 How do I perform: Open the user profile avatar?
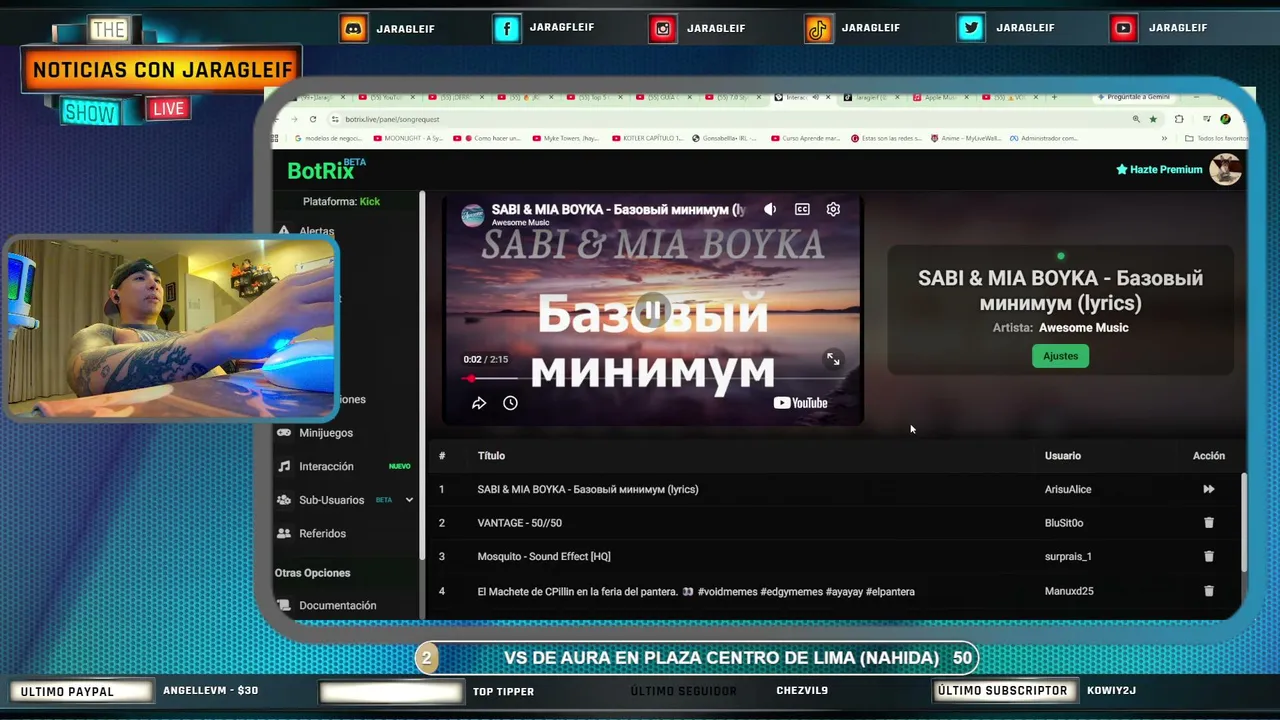pyautogui.click(x=1226, y=170)
